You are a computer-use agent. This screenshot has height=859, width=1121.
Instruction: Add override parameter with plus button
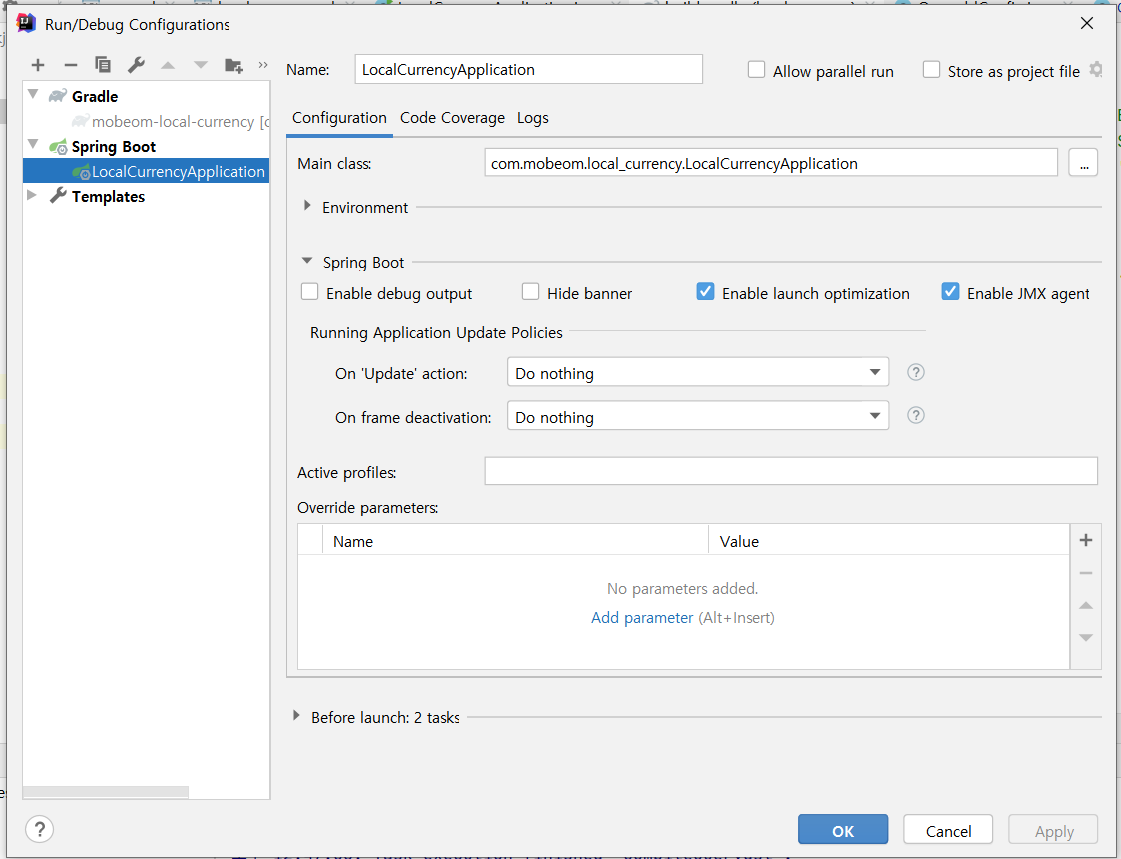1085,540
